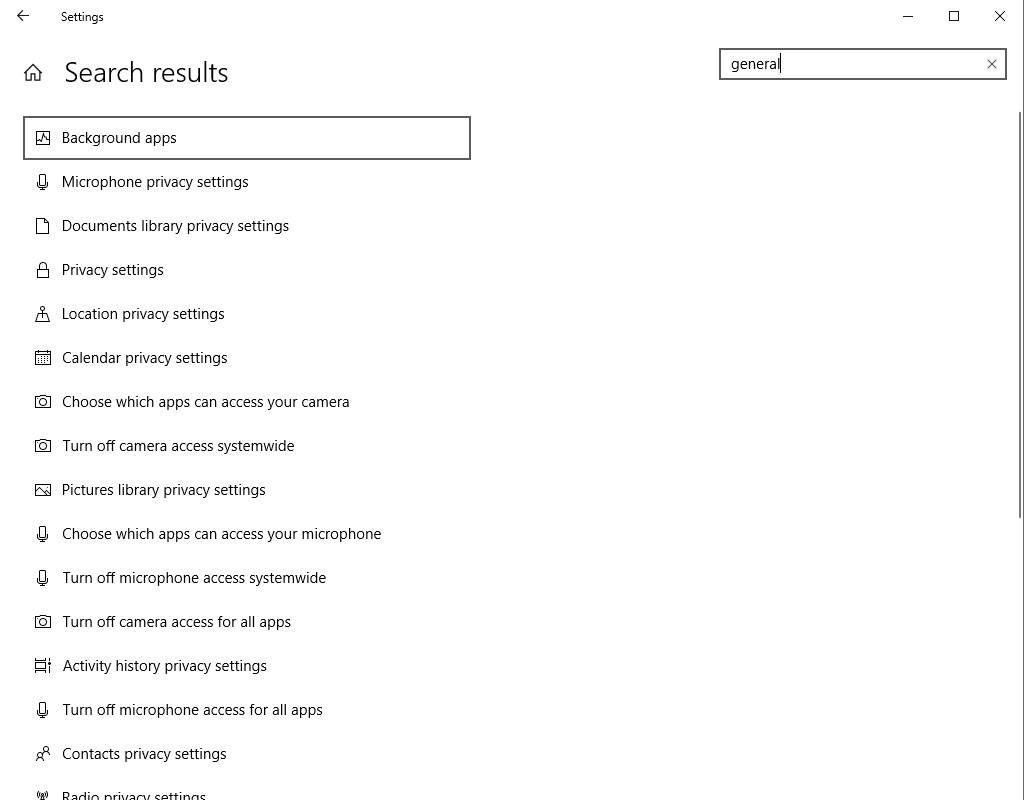
Task: Select Choose which apps can access your microphone
Action: (221, 534)
